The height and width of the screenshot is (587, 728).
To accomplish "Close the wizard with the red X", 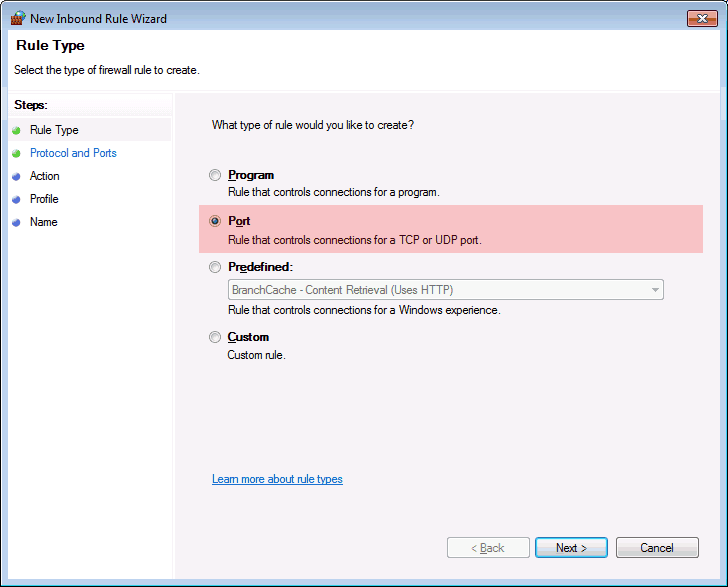I will point(702,18).
